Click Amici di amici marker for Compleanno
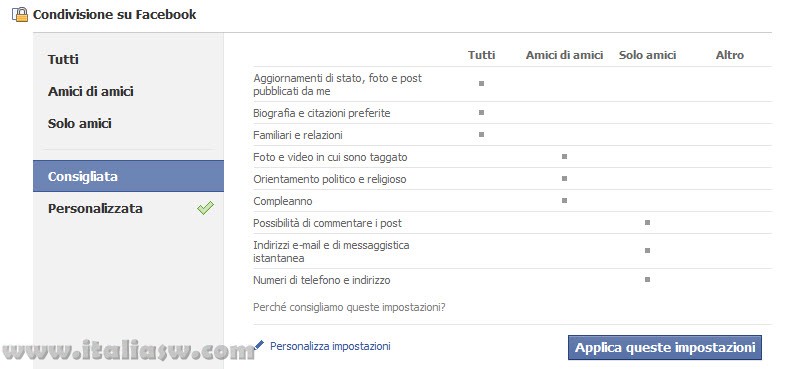The image size is (798, 369). (564, 201)
